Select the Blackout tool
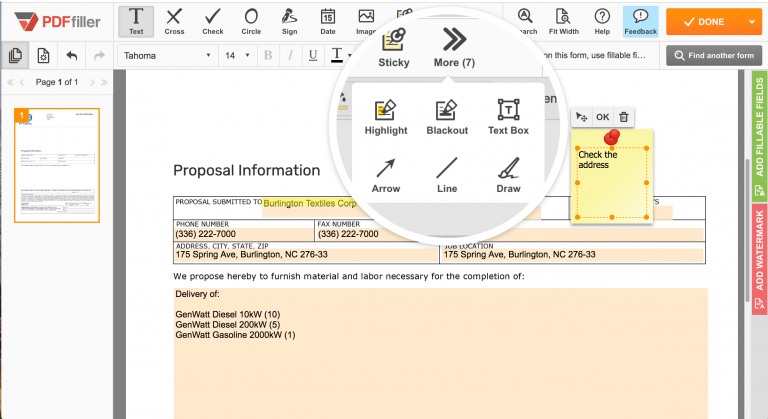 (x=447, y=118)
